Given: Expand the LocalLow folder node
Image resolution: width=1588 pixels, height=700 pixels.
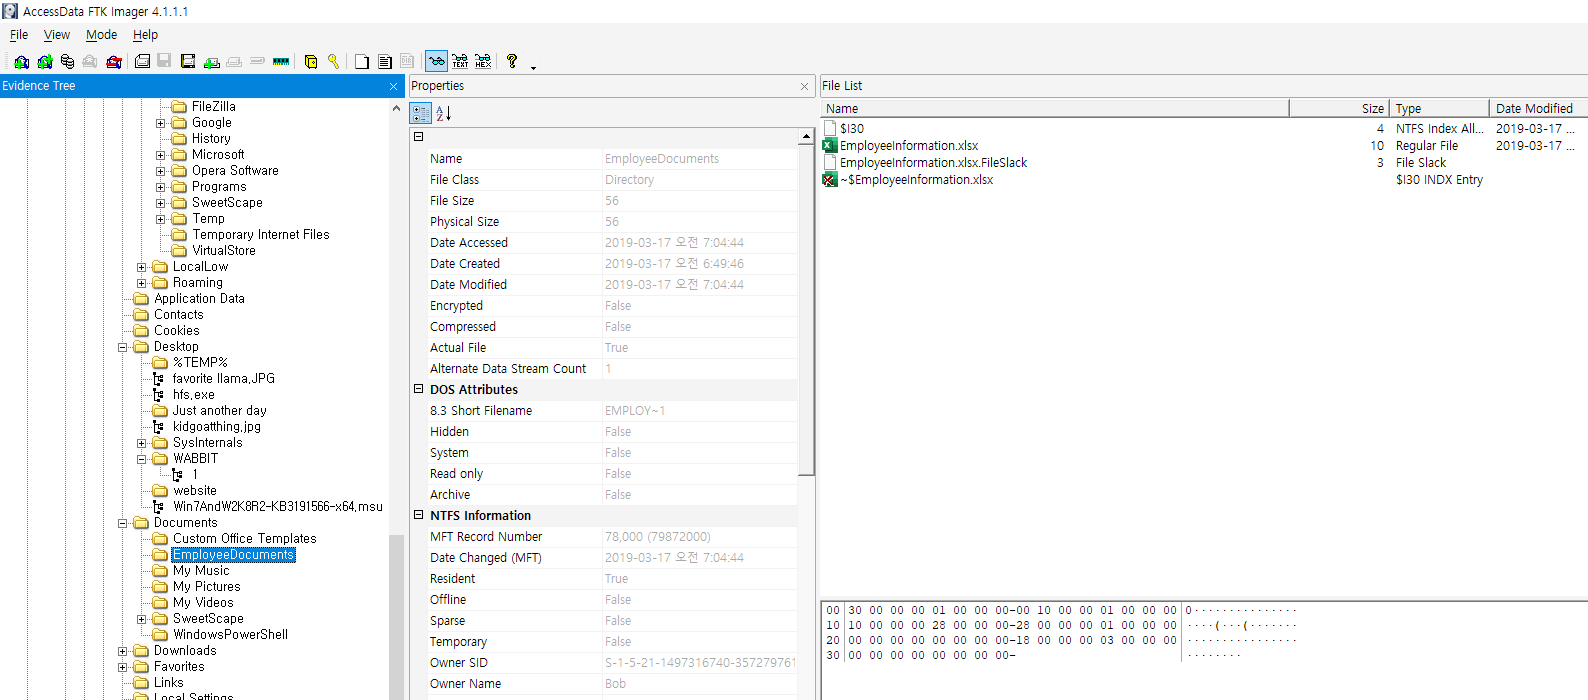Looking at the screenshot, I should tap(141, 267).
